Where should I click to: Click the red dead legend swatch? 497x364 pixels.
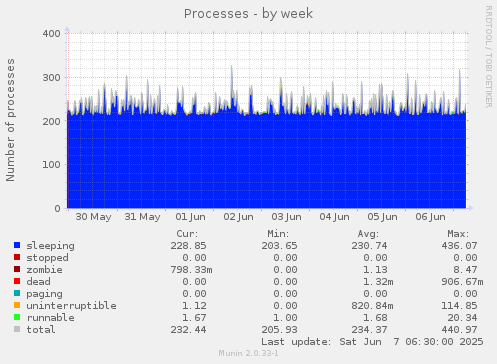tap(17, 281)
